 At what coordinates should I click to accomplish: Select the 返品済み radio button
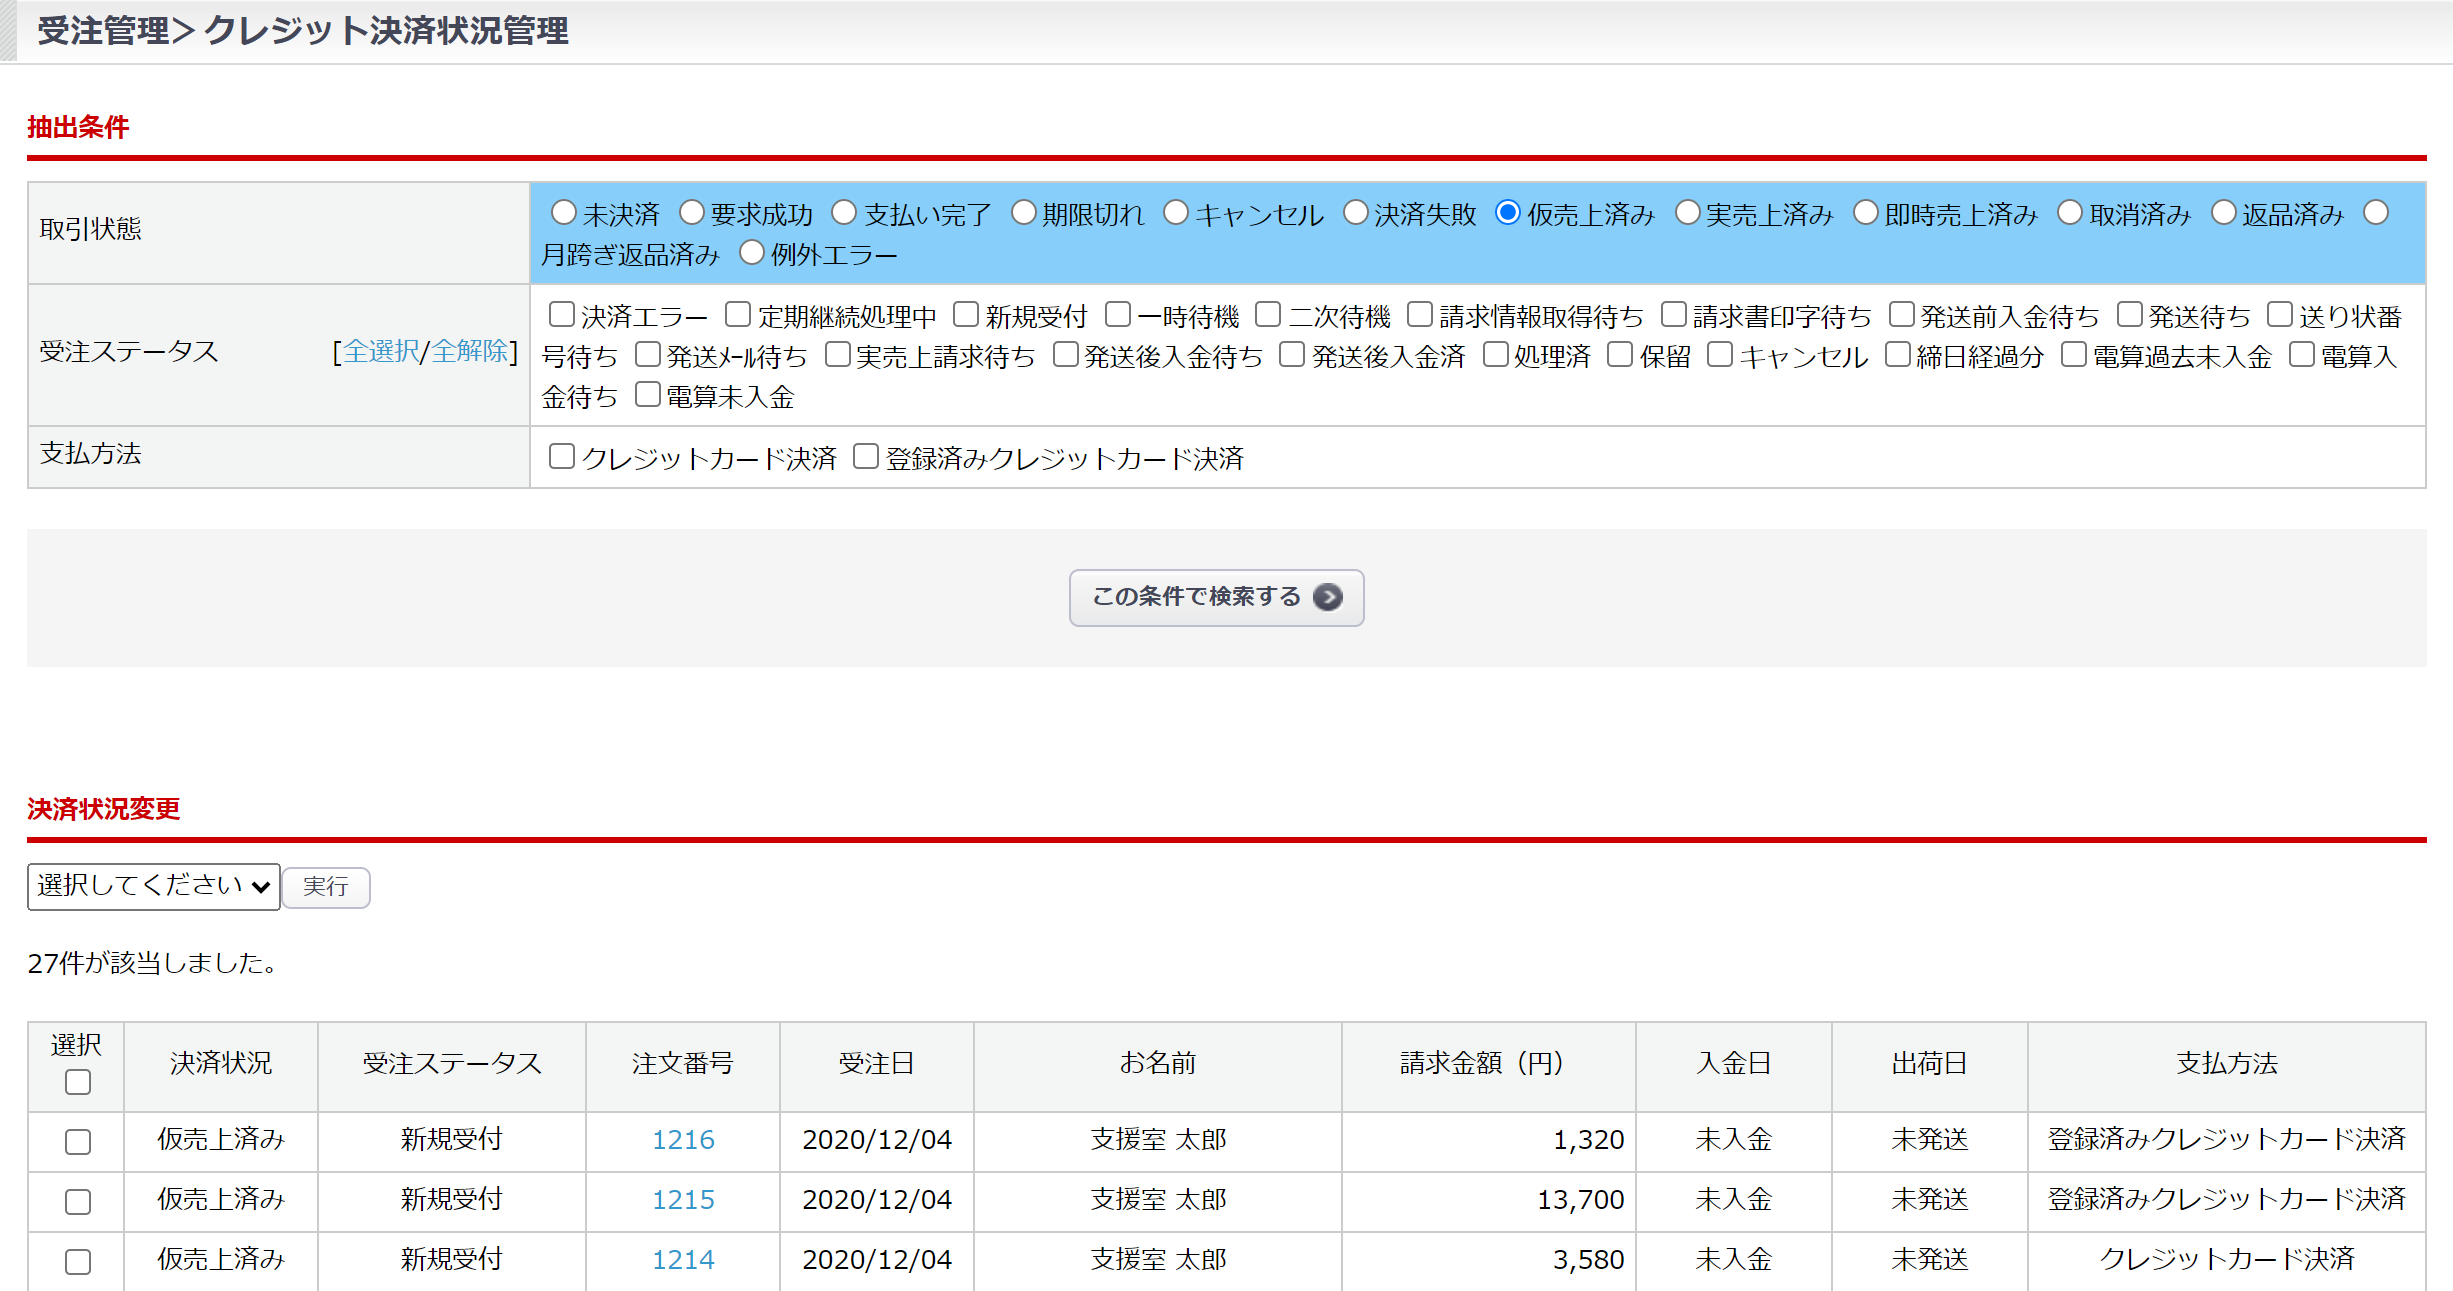tap(2223, 213)
